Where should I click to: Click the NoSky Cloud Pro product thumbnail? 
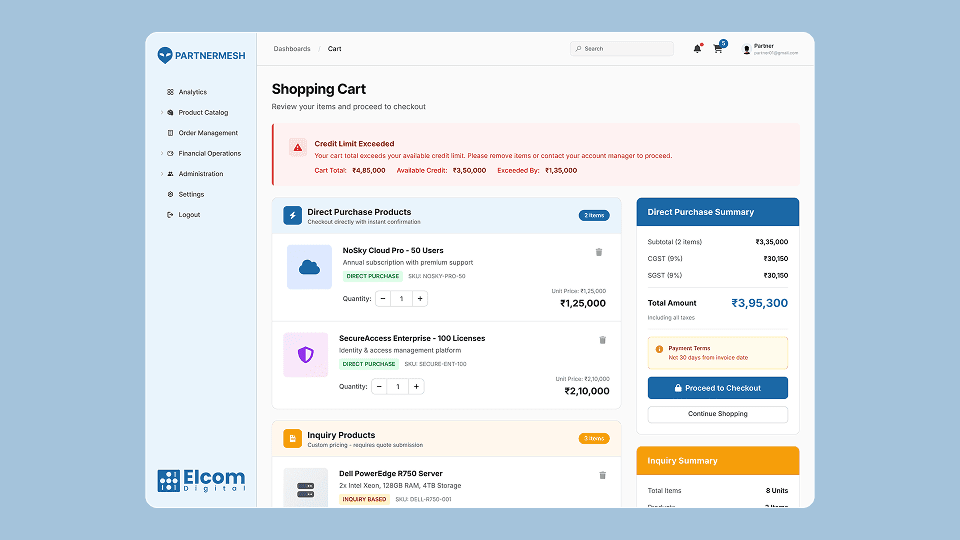pyautogui.click(x=309, y=267)
